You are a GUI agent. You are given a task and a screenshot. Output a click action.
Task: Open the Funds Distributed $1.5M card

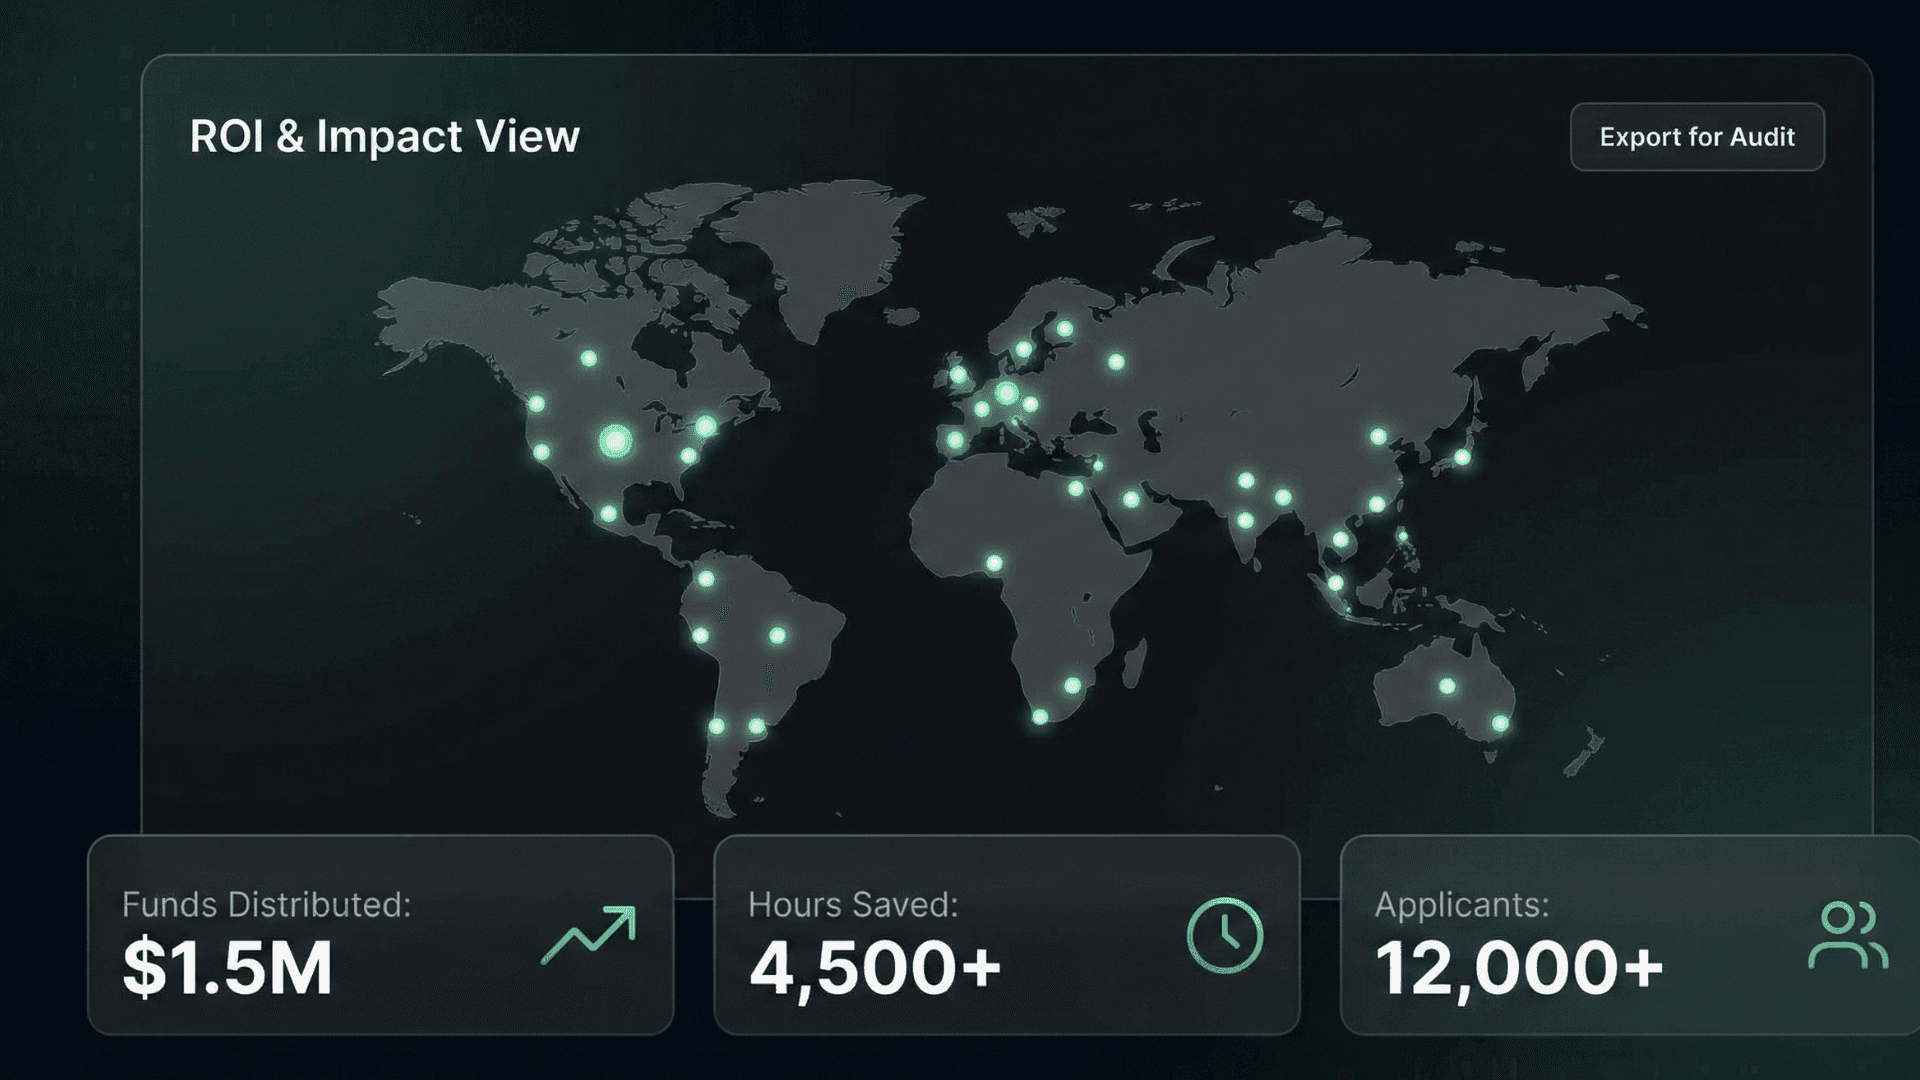380,935
